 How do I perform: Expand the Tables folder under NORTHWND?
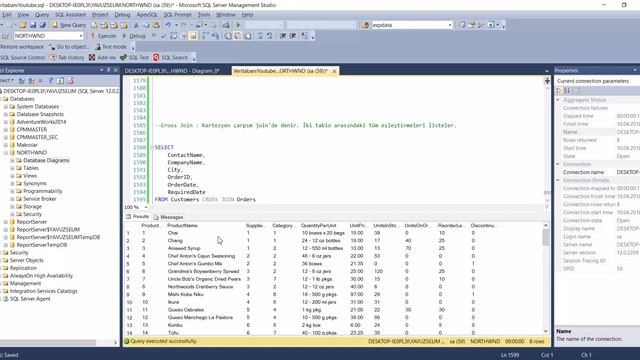pos(12,168)
